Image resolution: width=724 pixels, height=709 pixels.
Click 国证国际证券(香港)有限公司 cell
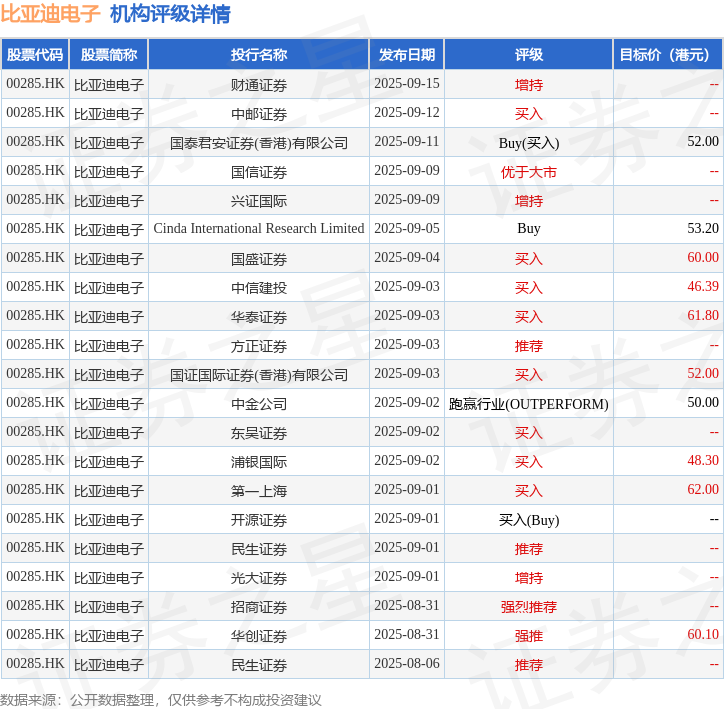pos(259,375)
